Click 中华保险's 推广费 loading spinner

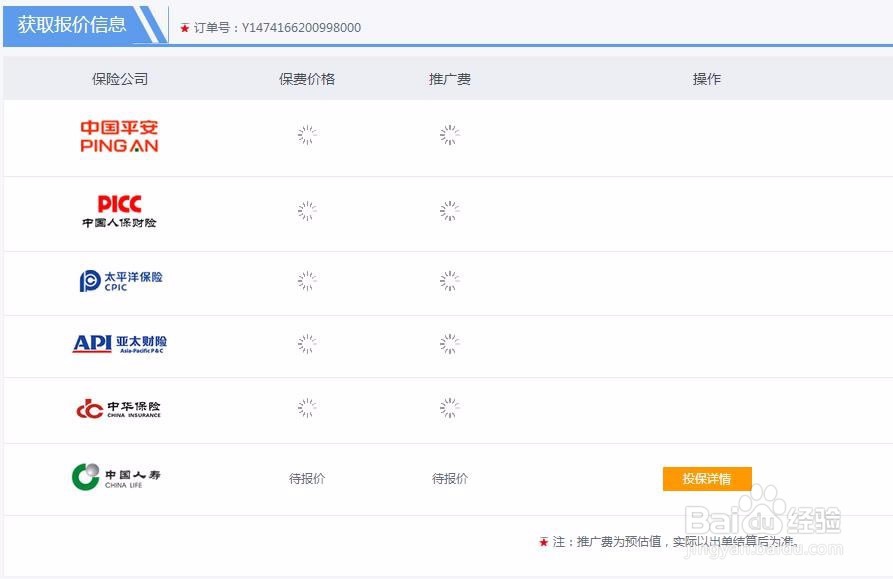click(x=450, y=408)
